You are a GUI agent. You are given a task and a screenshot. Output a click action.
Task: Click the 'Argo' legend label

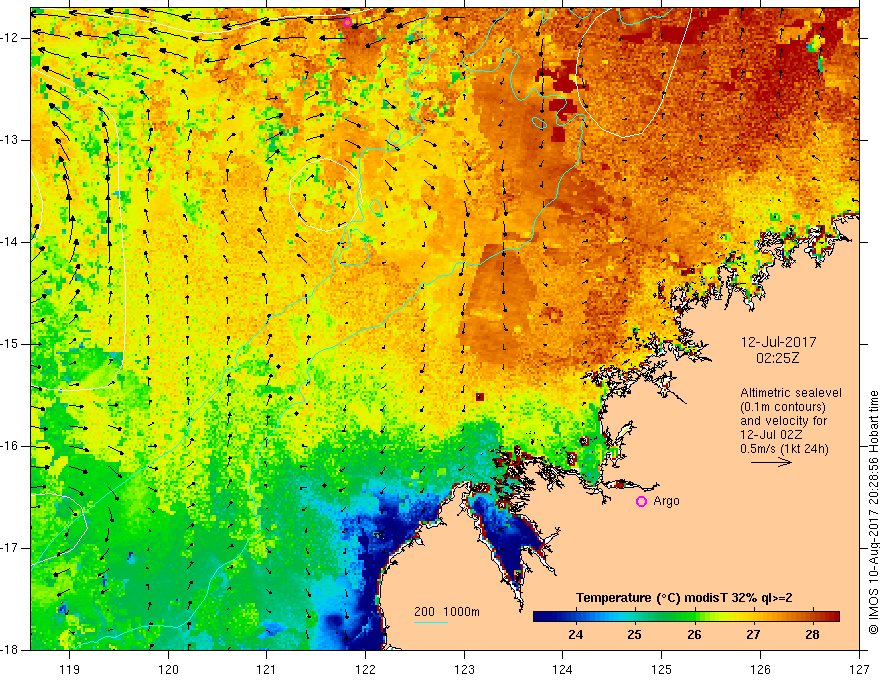click(x=666, y=501)
